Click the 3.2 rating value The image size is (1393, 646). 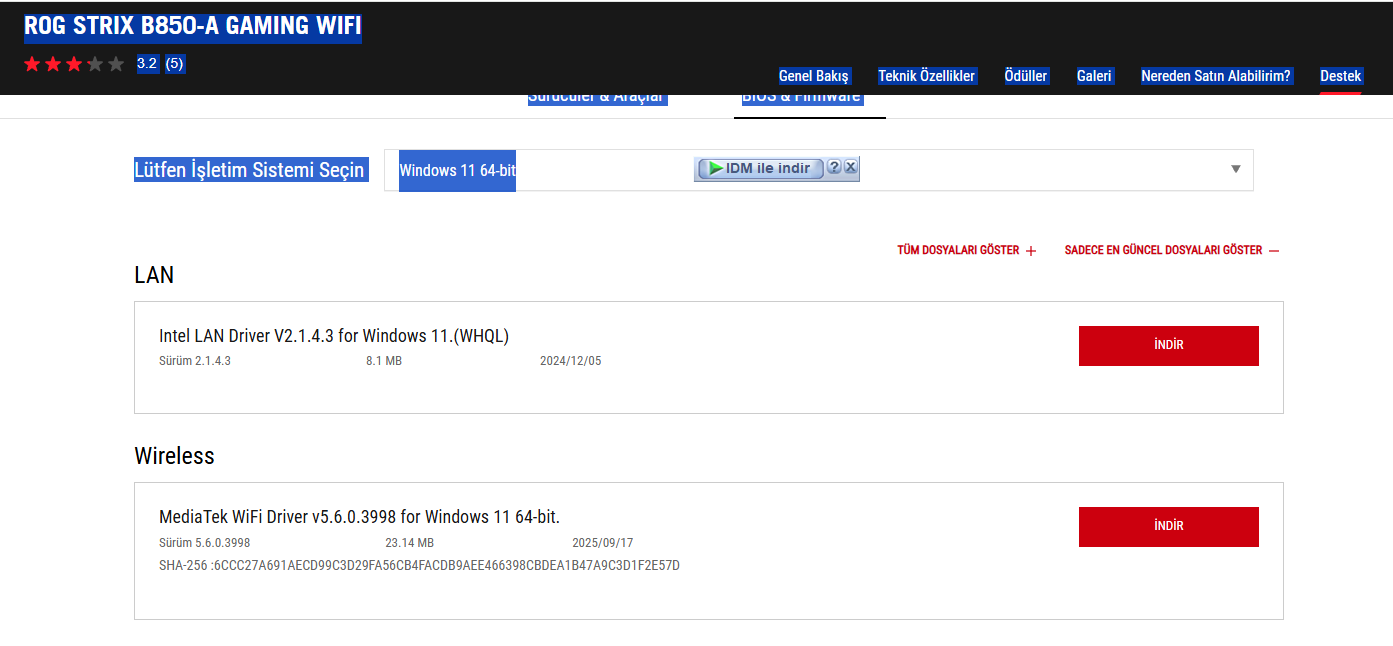pos(147,64)
